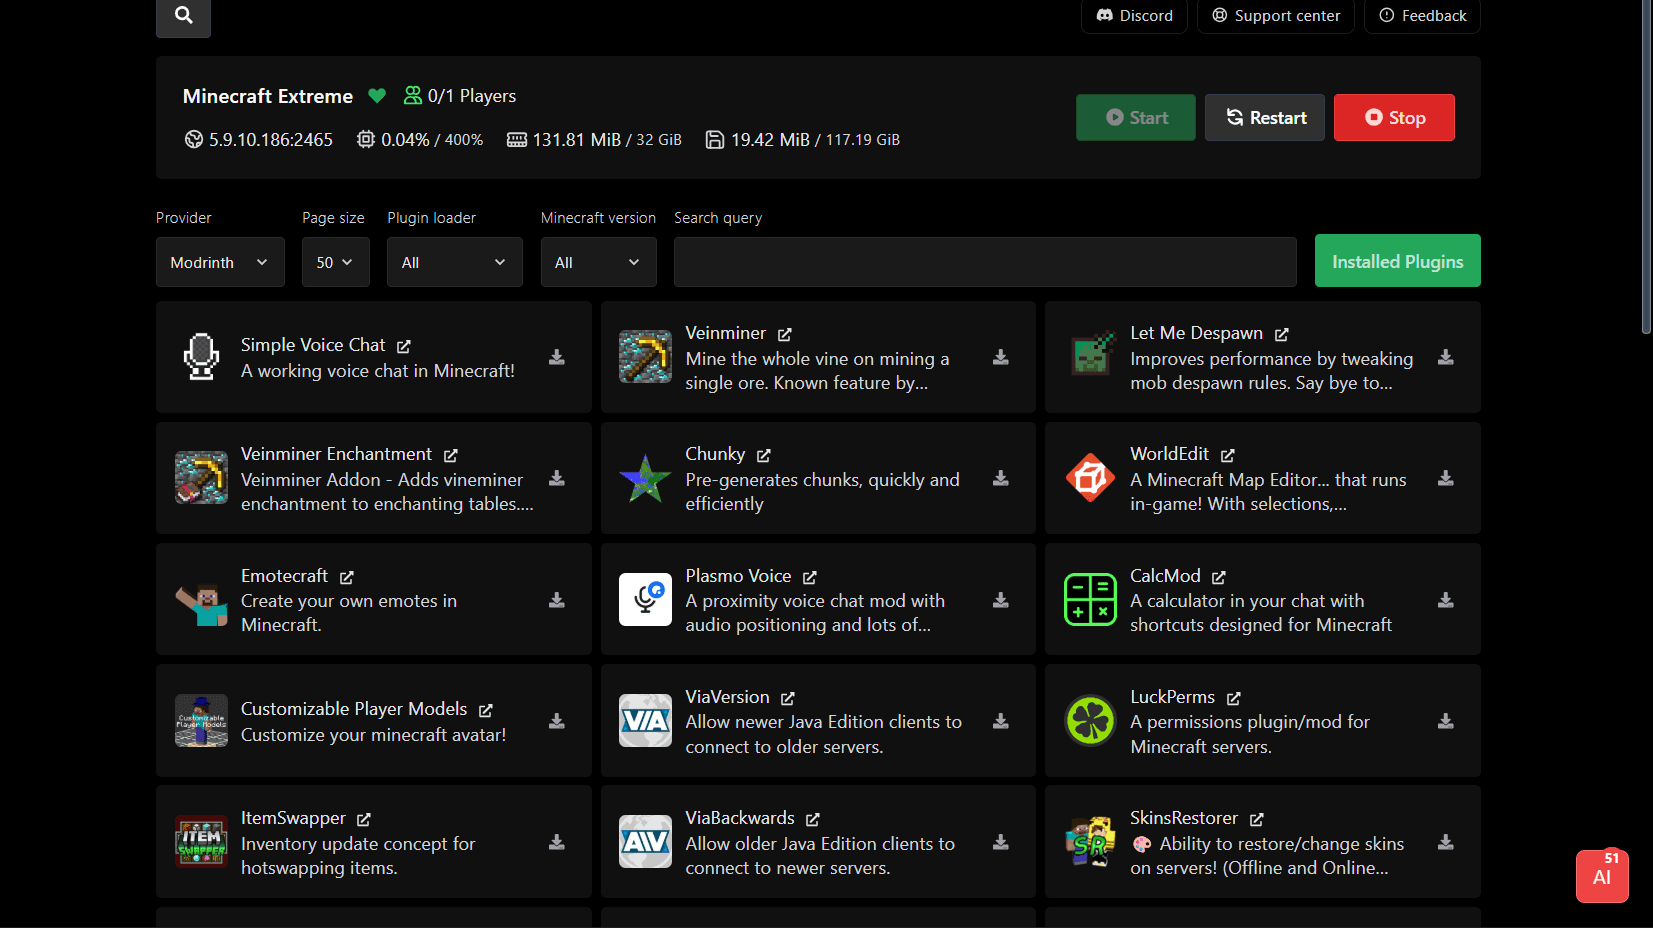Open CalcMod external link icon

point(1219,577)
